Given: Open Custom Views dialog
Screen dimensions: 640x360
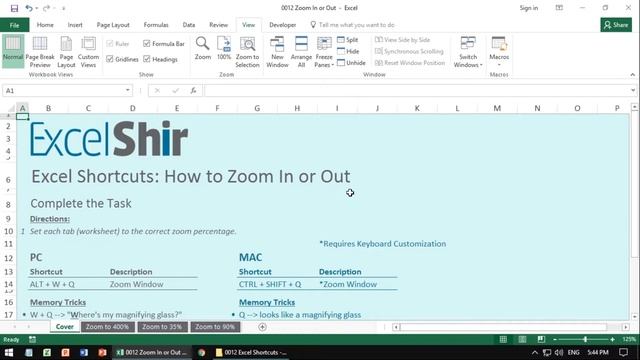Looking at the screenshot, I should (x=88, y=51).
